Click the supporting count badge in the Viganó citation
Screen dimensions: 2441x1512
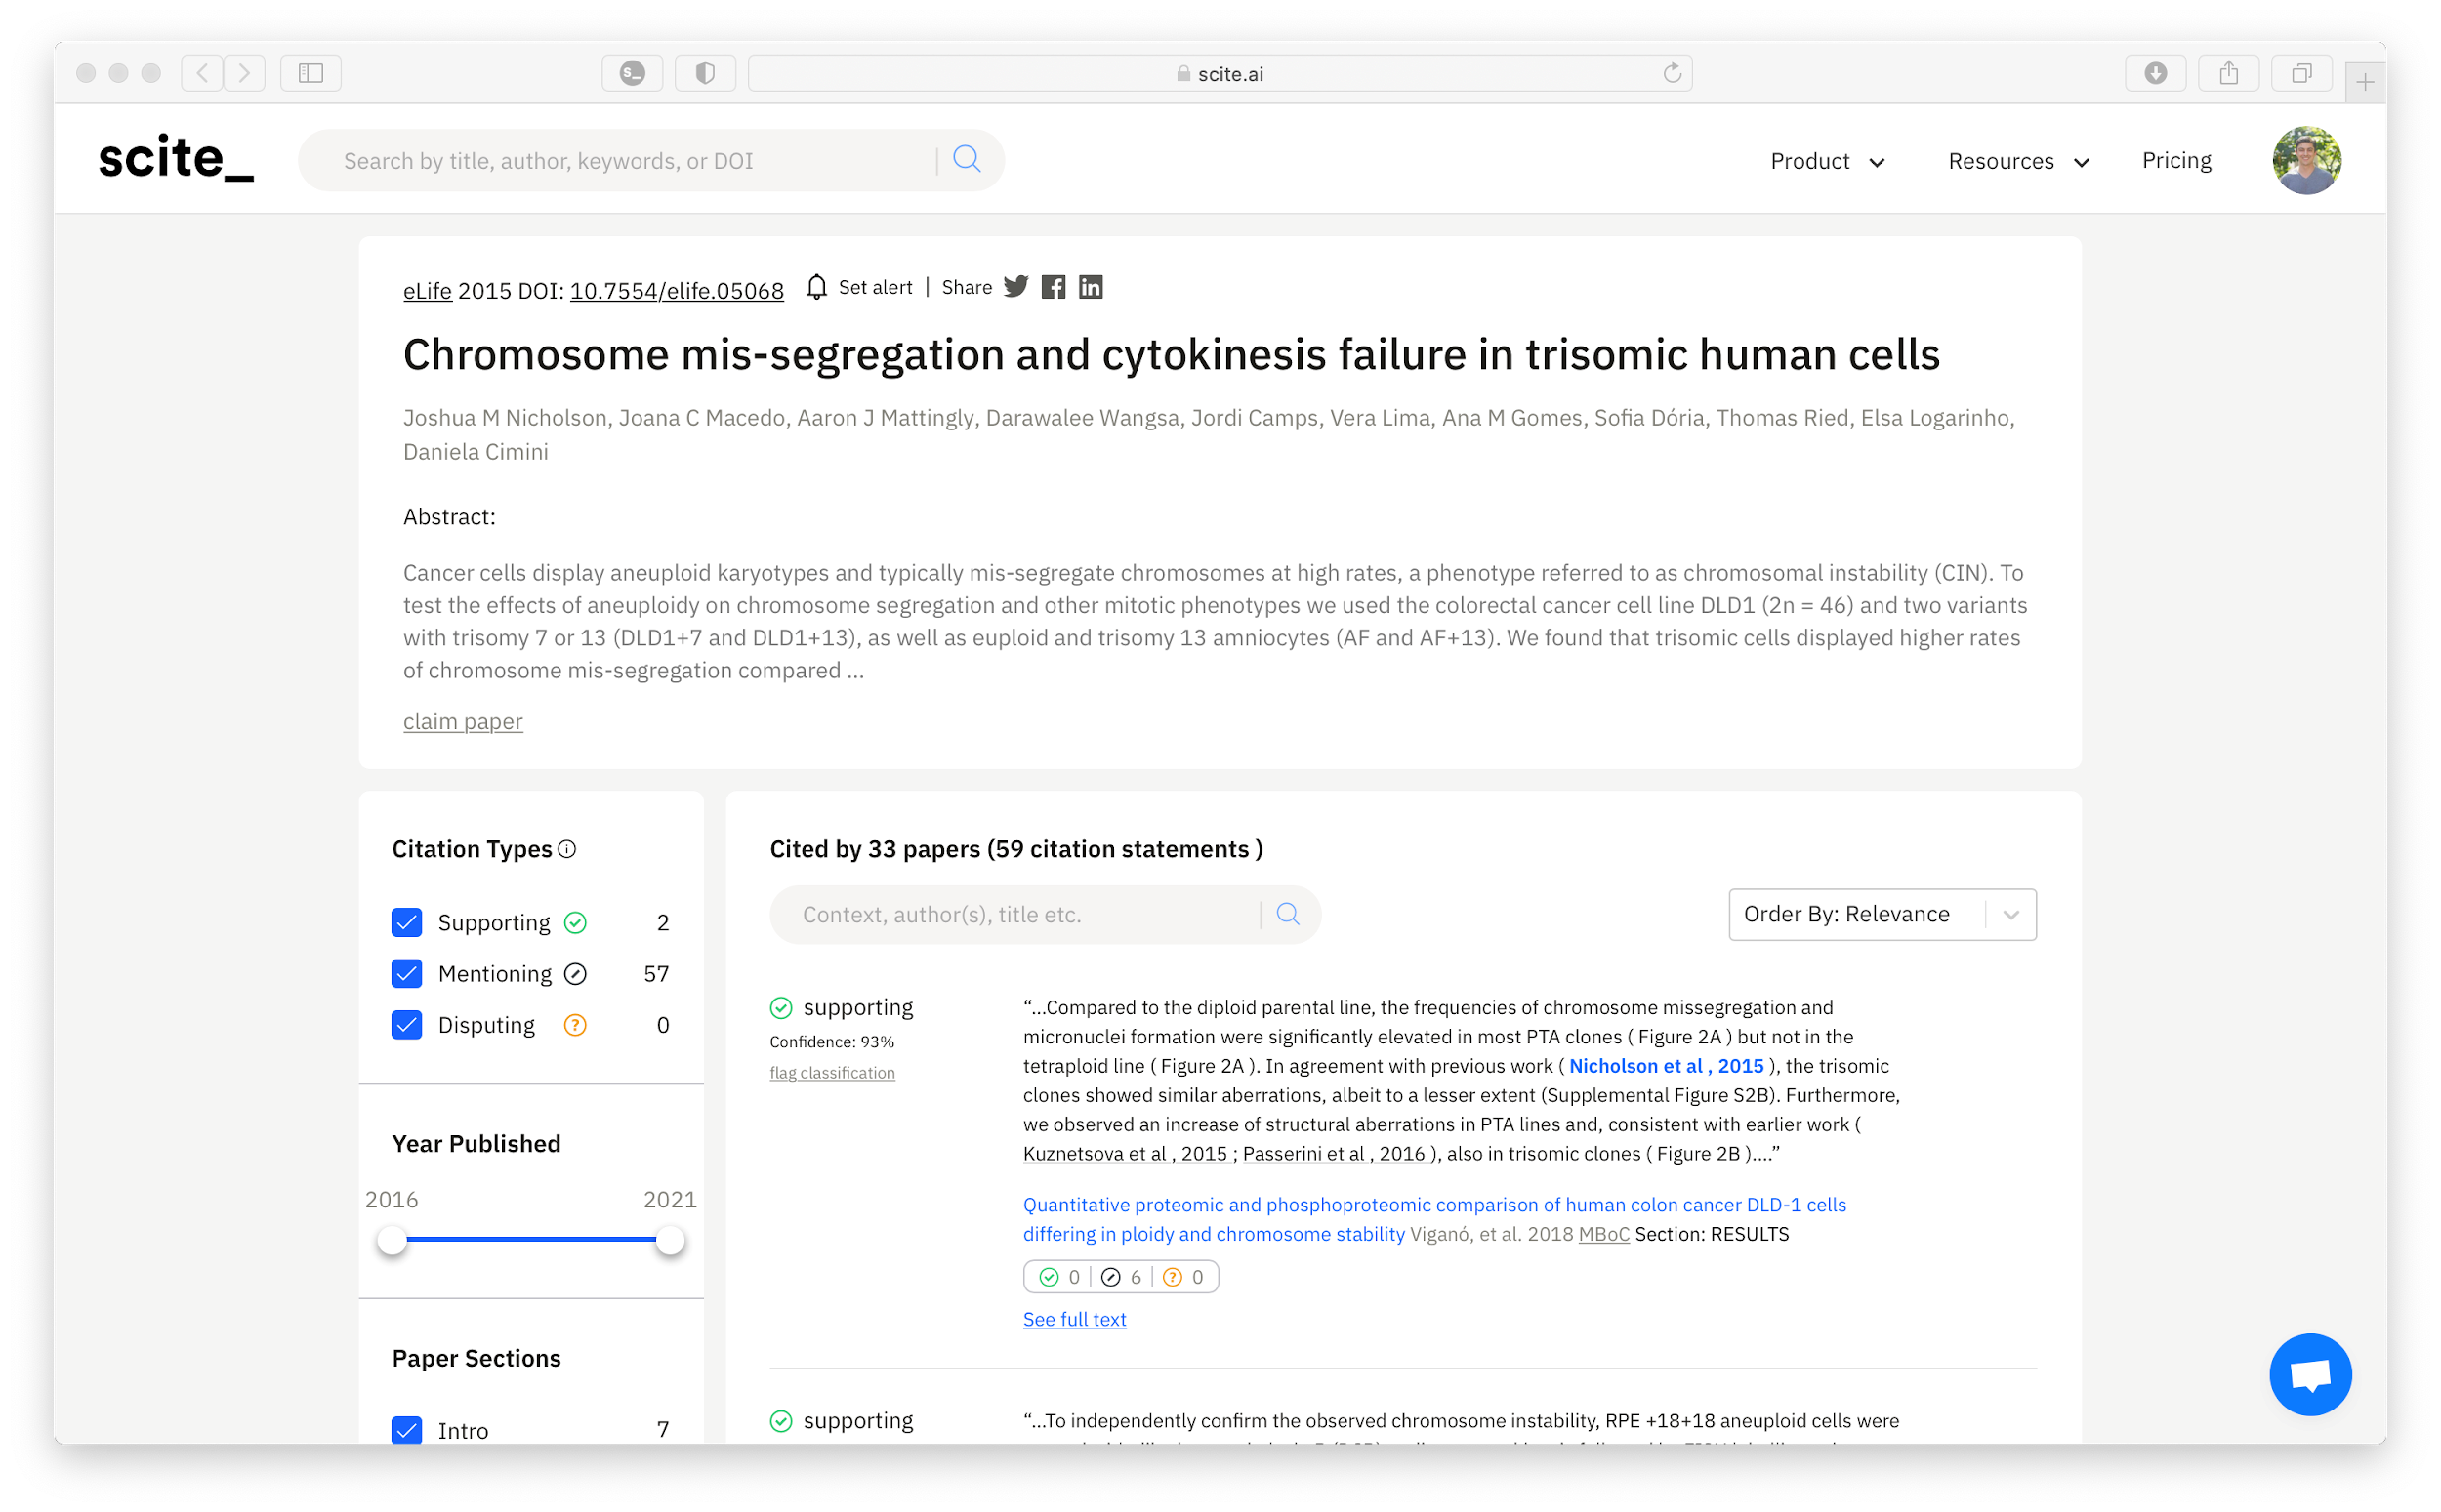[1059, 1277]
